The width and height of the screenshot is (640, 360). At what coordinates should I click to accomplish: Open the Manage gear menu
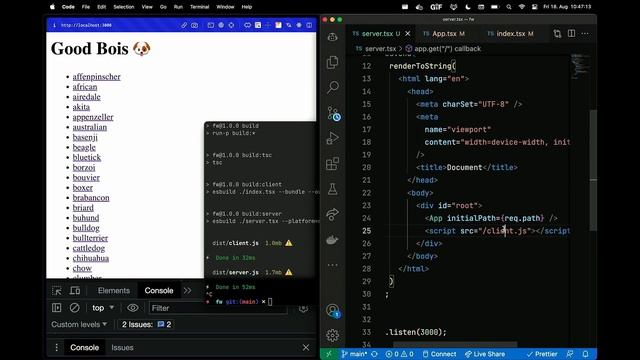point(333,336)
